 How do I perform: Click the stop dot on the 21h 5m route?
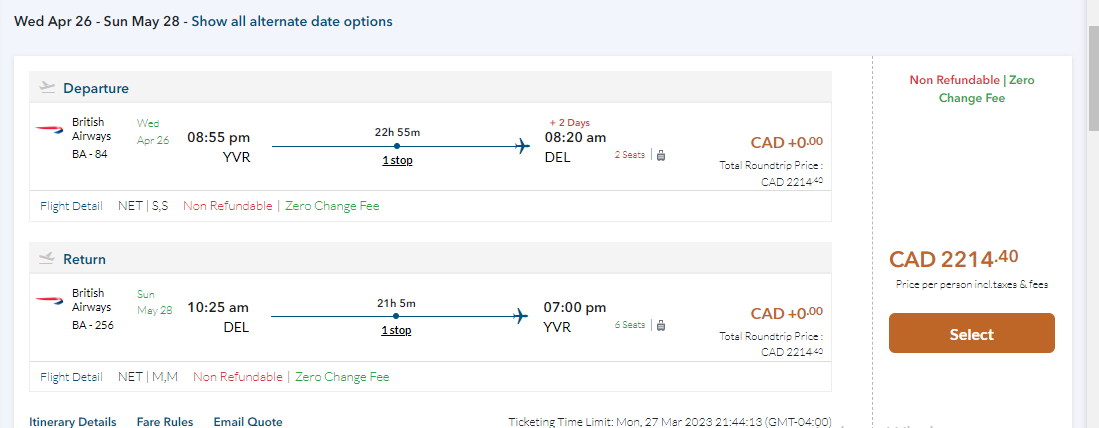397,317
